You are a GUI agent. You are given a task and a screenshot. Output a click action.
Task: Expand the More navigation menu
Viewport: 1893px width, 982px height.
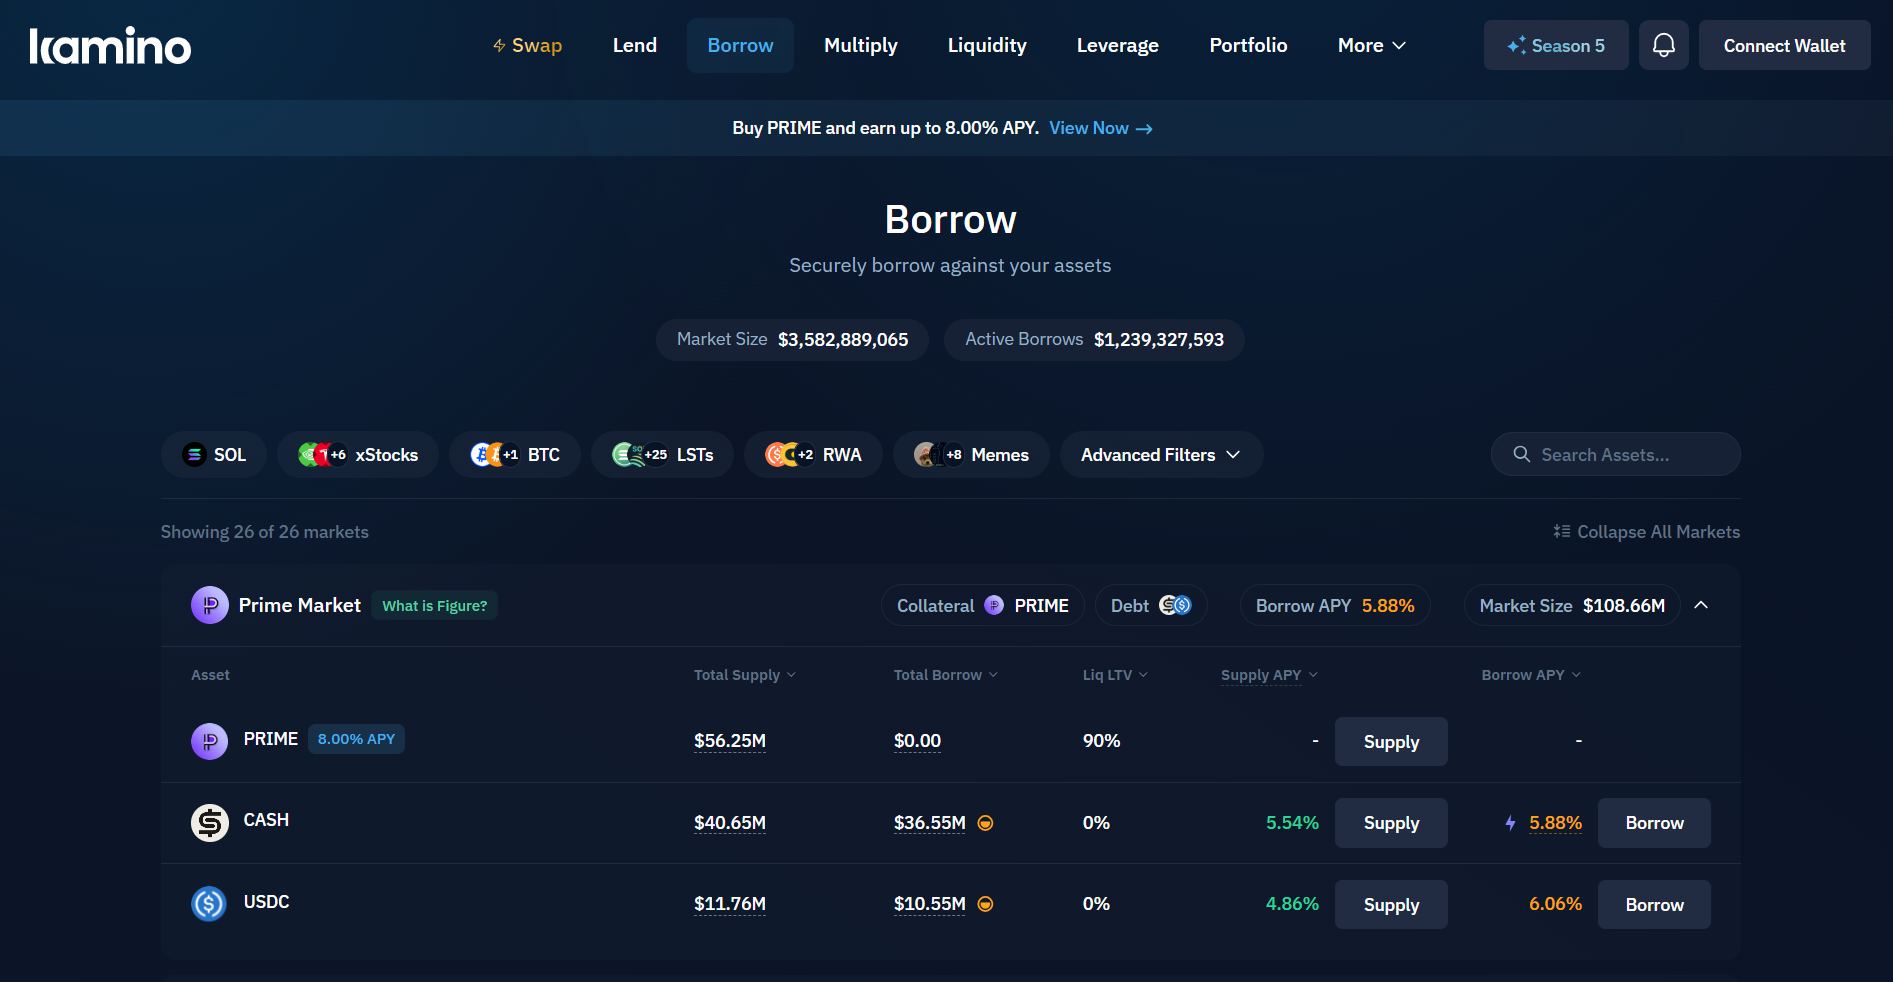tap(1371, 46)
